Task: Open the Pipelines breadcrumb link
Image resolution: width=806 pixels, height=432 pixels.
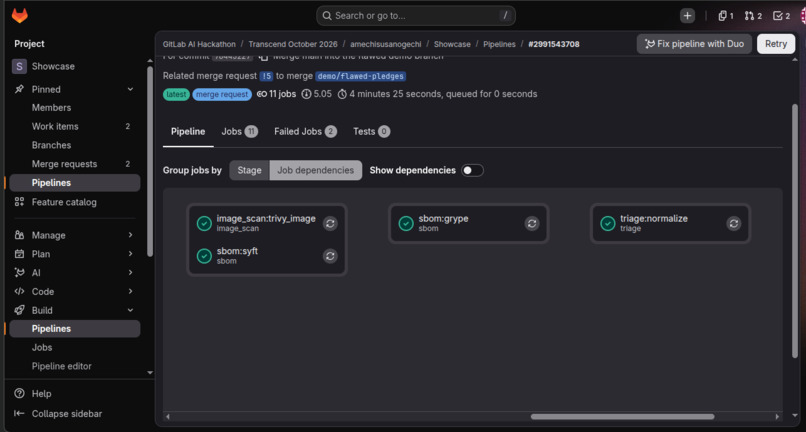Action: (x=499, y=44)
